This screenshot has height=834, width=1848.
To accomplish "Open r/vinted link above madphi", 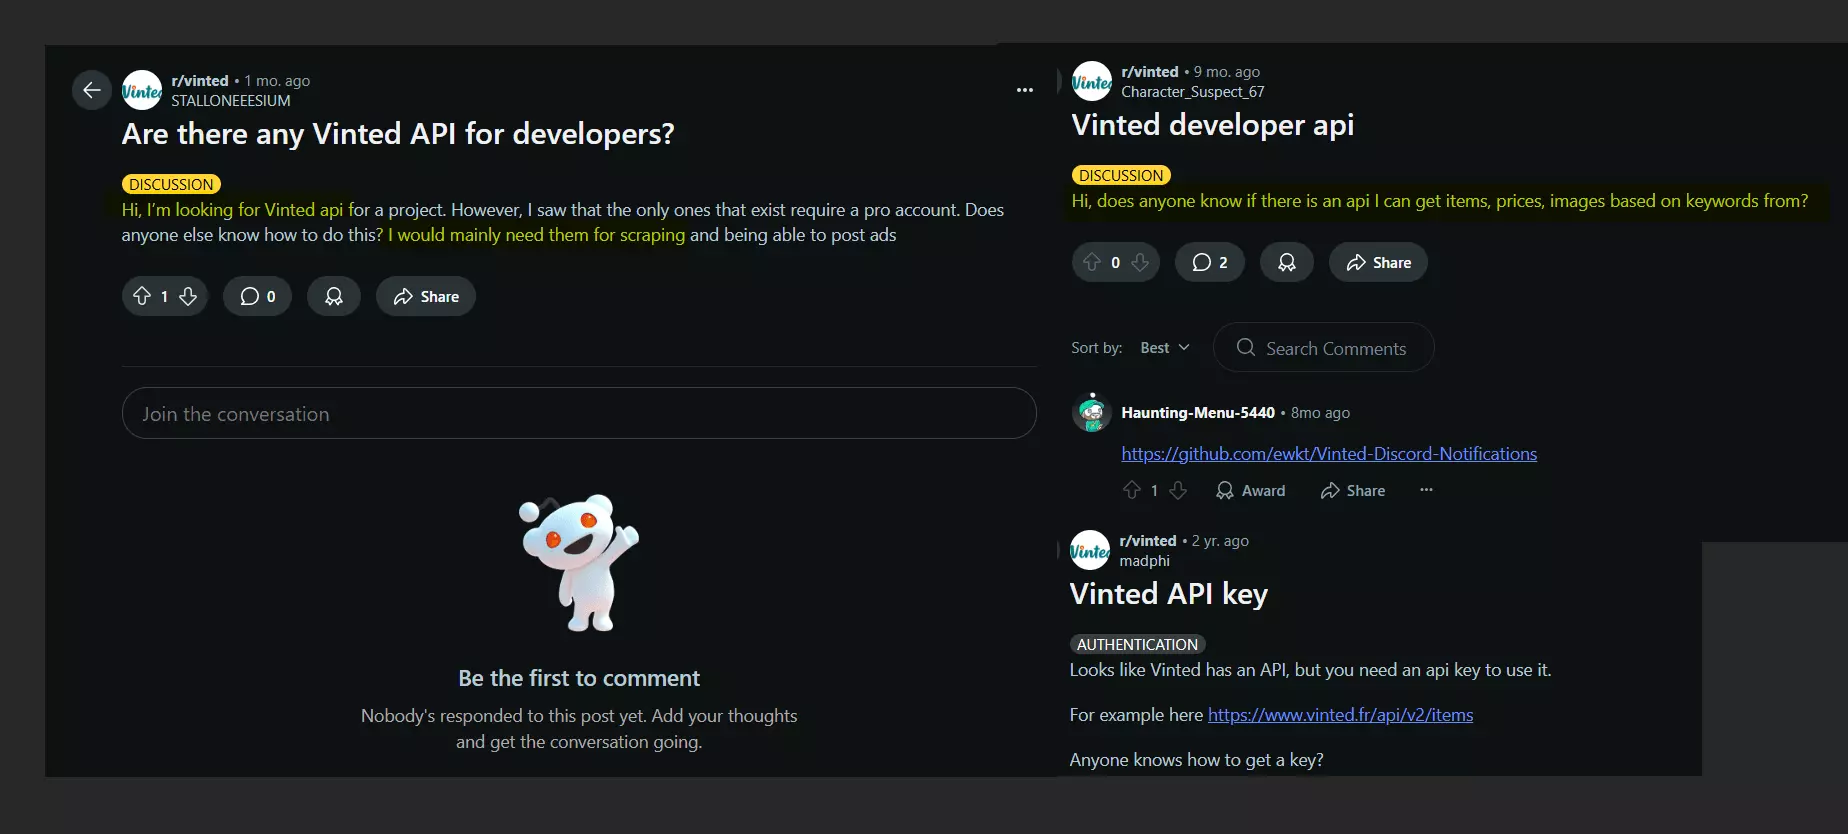I will click(1148, 541).
